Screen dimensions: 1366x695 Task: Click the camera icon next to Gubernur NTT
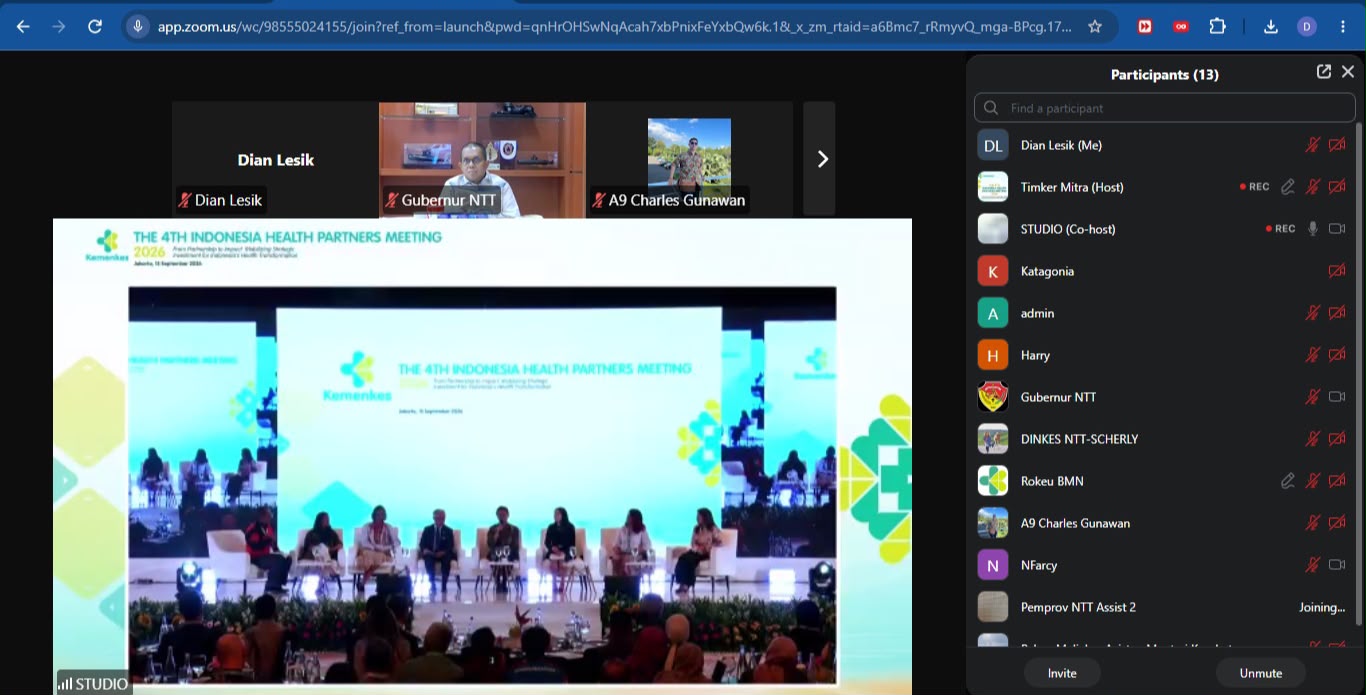coord(1337,397)
